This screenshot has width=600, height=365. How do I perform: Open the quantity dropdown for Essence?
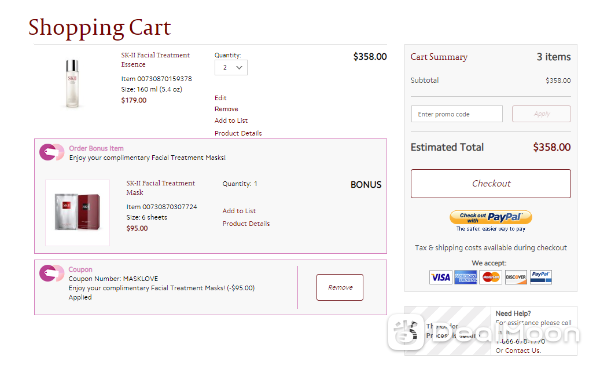231,68
